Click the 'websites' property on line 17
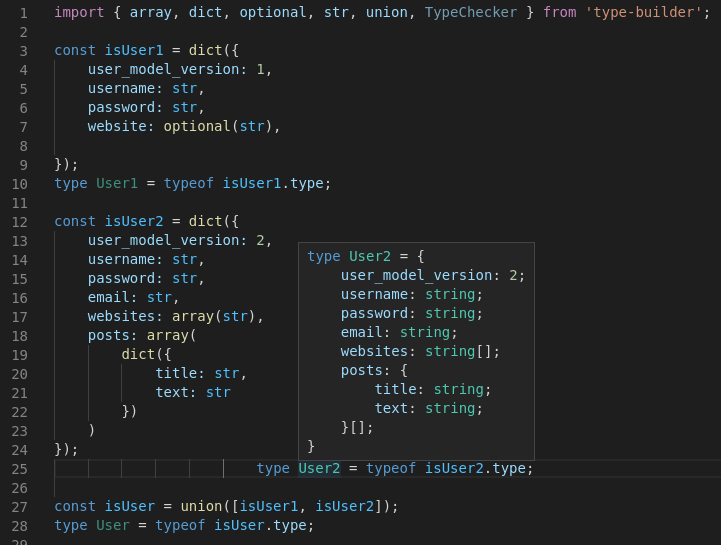 pos(121,316)
